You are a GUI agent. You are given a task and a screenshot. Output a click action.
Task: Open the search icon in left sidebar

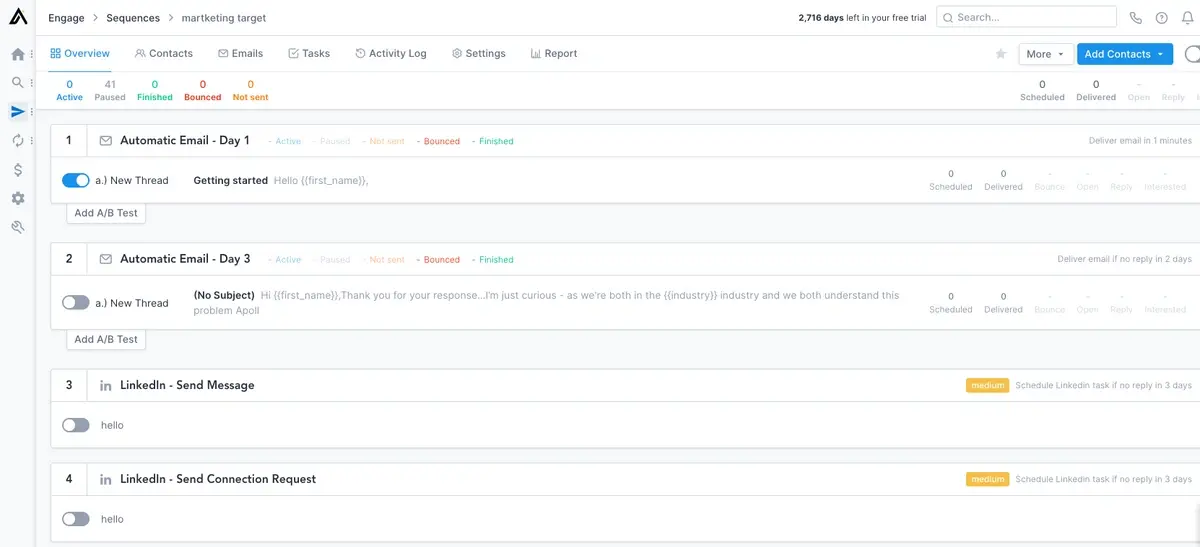click(x=18, y=83)
